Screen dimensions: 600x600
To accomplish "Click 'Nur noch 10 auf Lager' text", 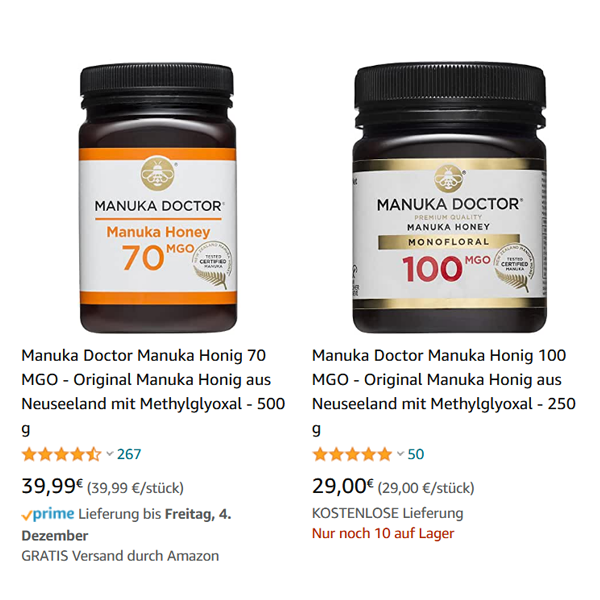I will (383, 533).
